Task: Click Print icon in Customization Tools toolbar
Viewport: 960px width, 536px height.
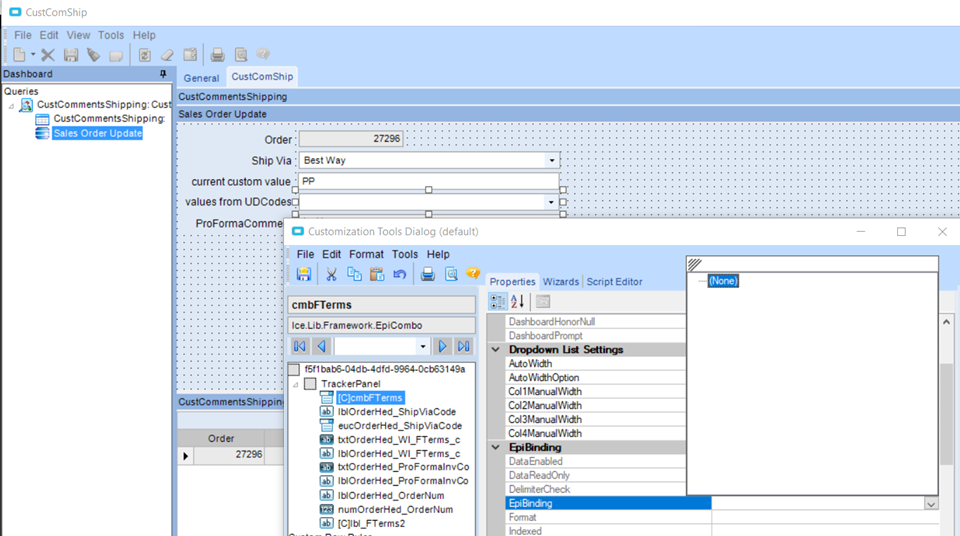Action: click(x=428, y=274)
